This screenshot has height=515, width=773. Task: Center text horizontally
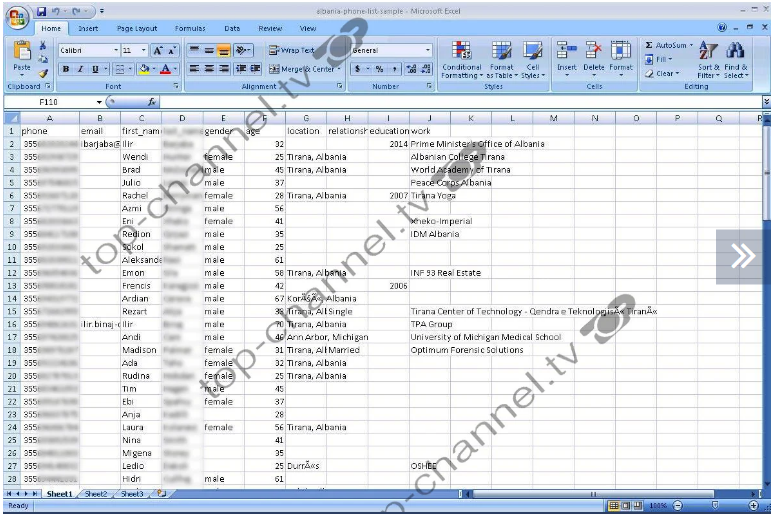pyautogui.click(x=209, y=69)
